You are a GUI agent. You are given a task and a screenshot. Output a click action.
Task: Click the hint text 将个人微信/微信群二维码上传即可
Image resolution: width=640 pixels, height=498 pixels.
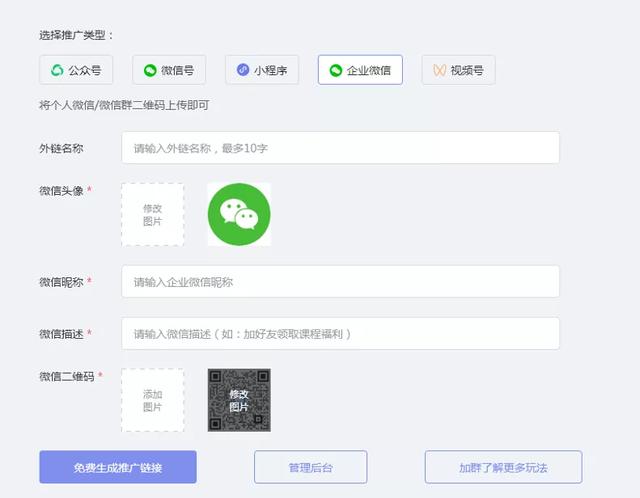click(x=124, y=105)
